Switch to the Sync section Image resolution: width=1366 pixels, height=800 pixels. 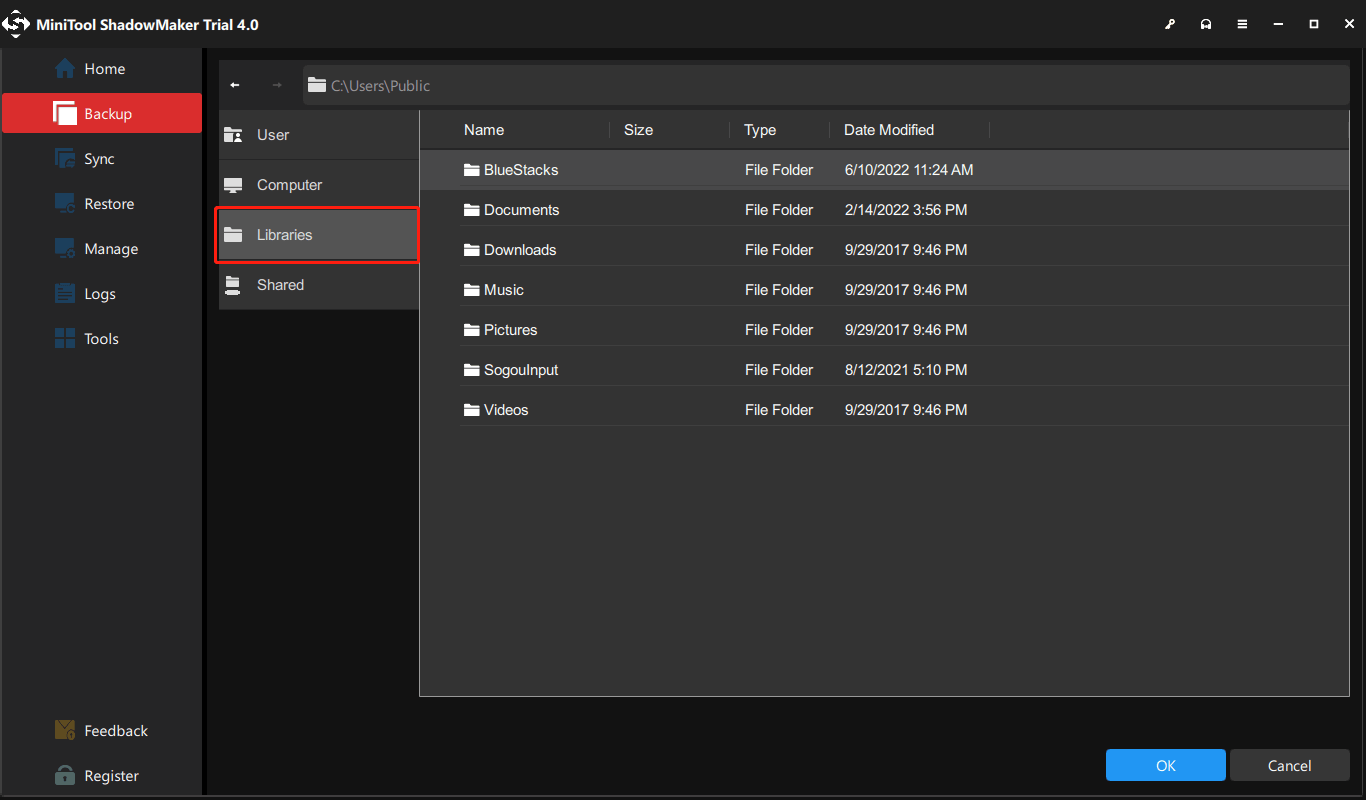(x=102, y=159)
